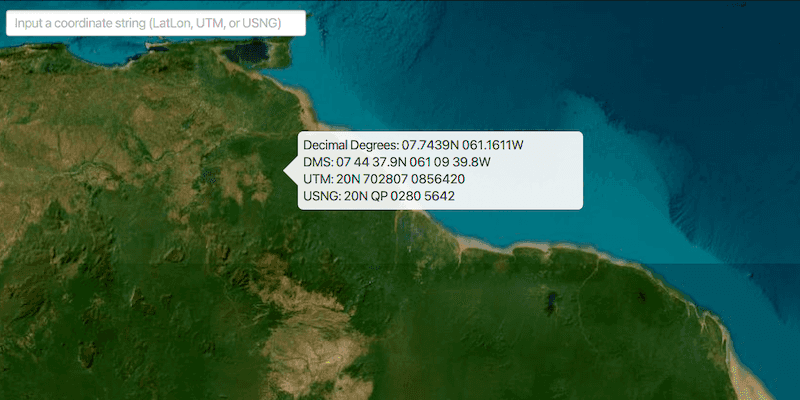The height and width of the screenshot is (400, 800).
Task: Select the USNG coordinate line
Action: point(379,196)
